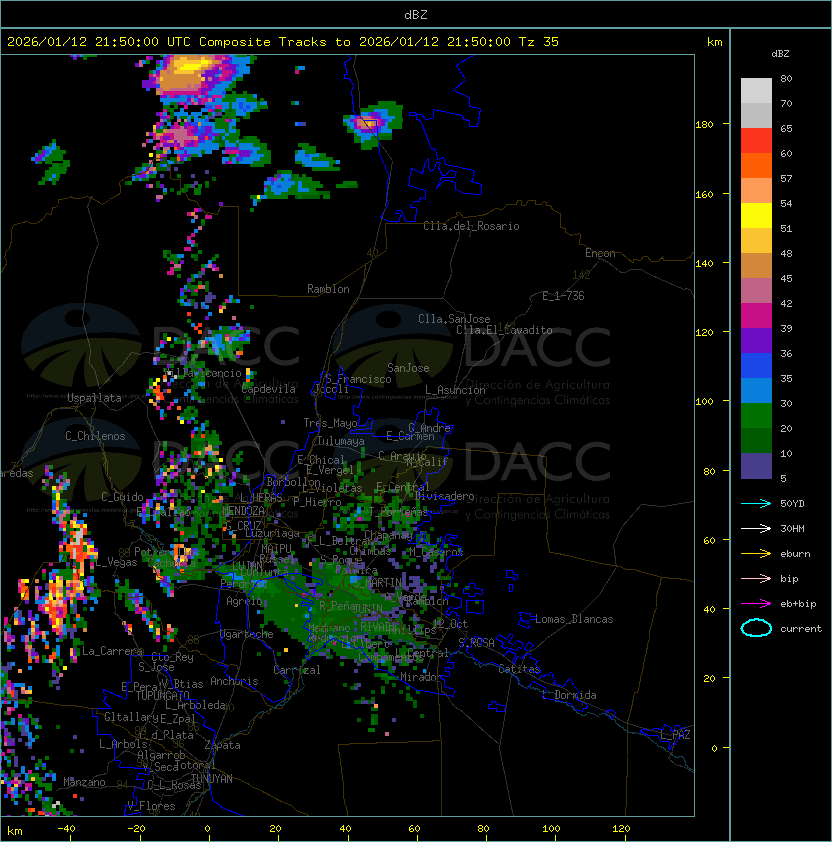Click the cyan 50YD track arrow in legend
This screenshot has width=832, height=842.
point(756,503)
